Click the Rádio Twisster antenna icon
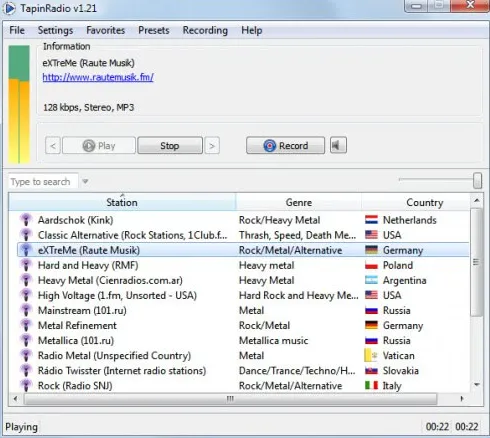Image resolution: width=490 pixels, height=438 pixels. [26, 371]
